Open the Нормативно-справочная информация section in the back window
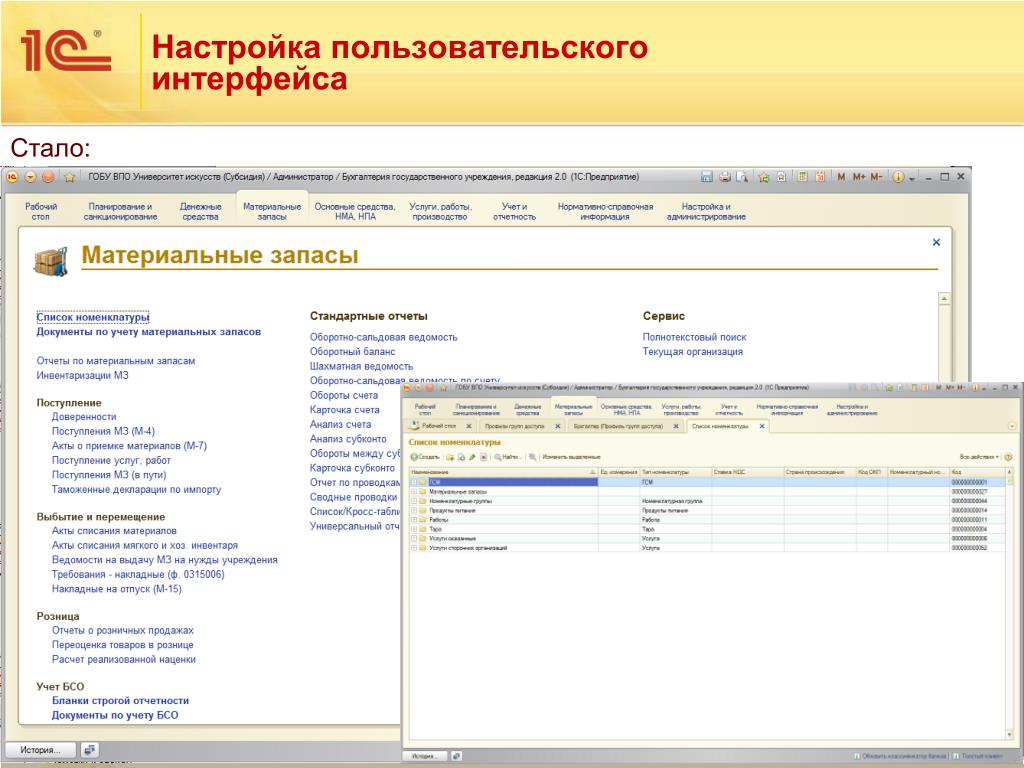Viewport: 1024px width, 768px height. click(605, 212)
